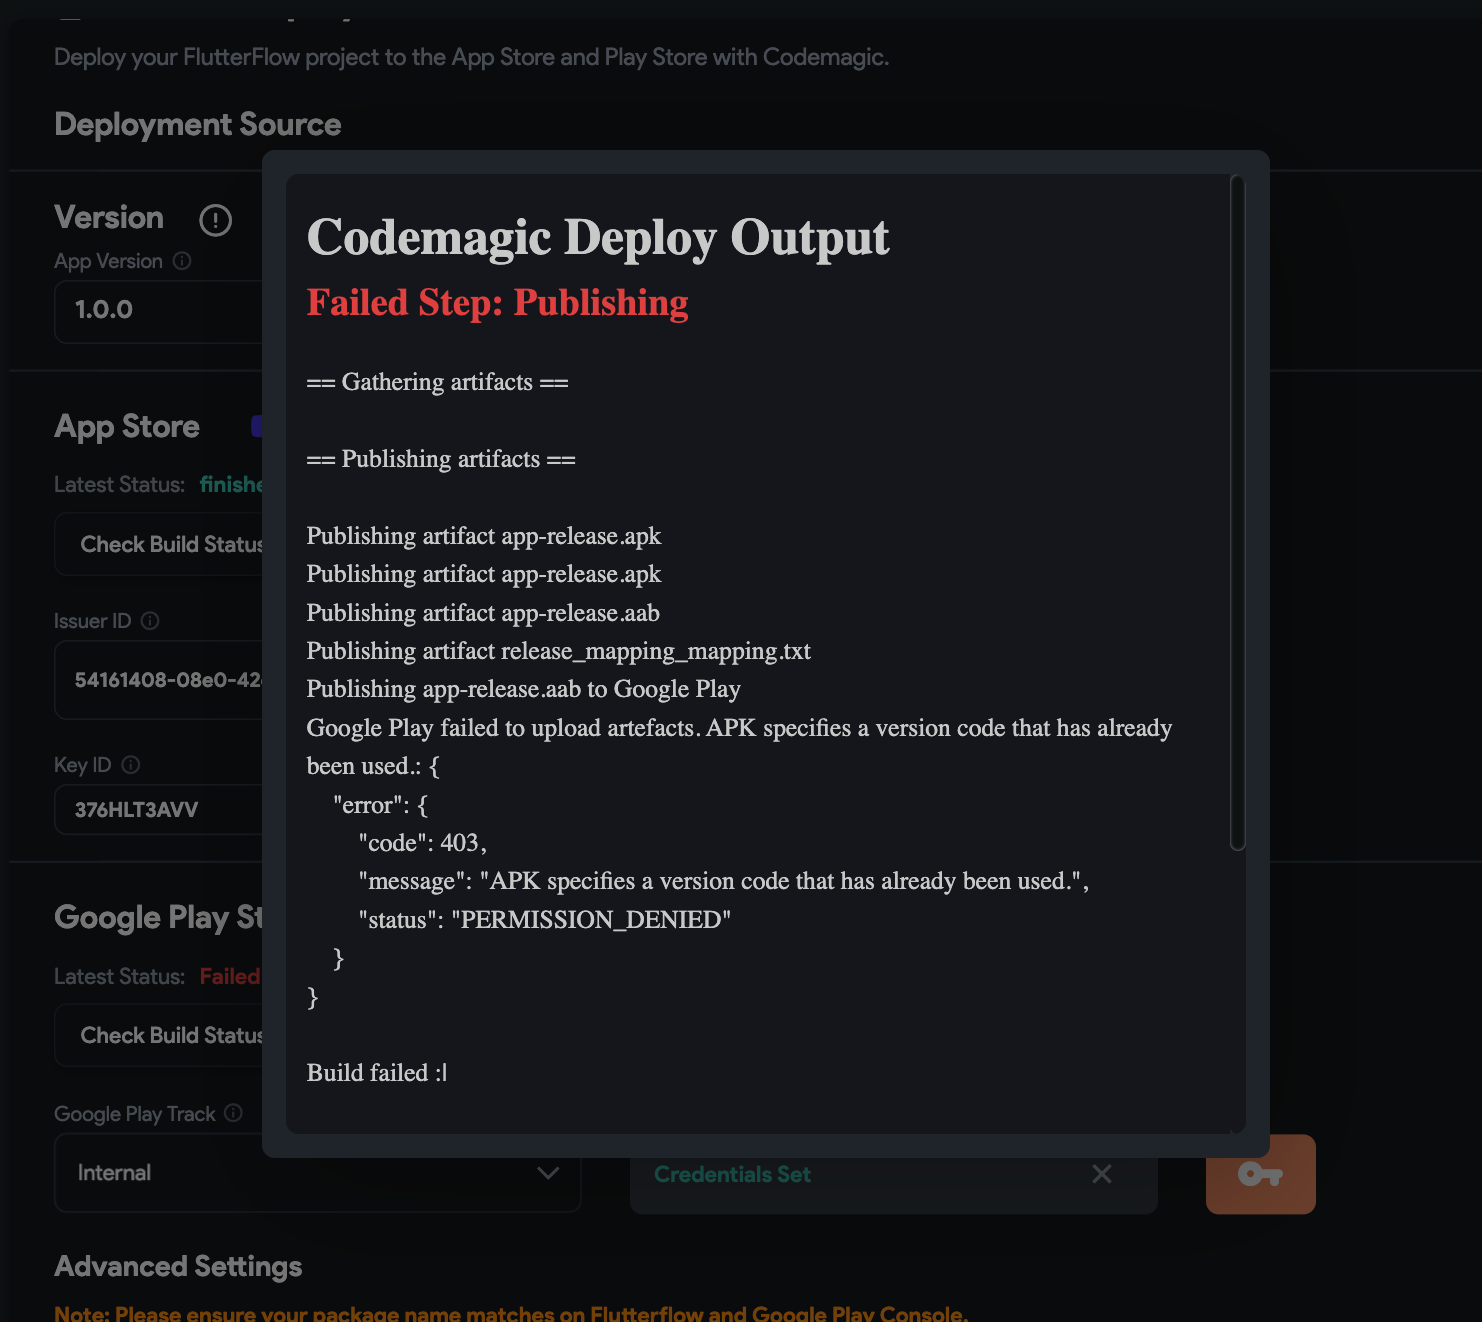Click the Issuer ID info icon
1482x1322 pixels.
point(151,621)
